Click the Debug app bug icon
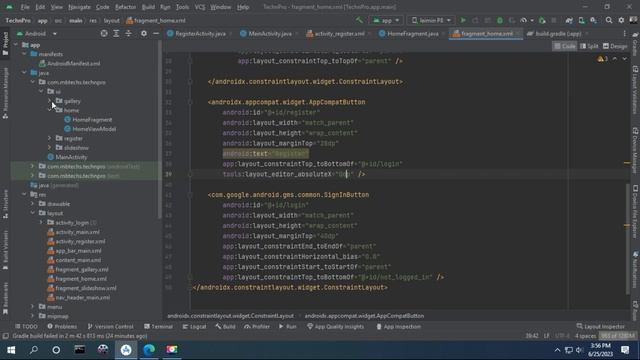This screenshot has height=360, width=640. 500,20
